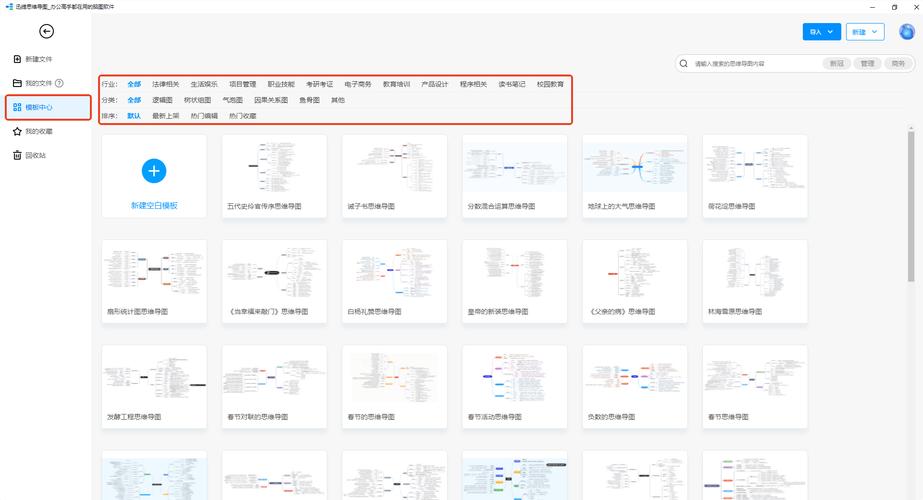Sort templates by 热门编辑
The height and width of the screenshot is (500, 923).
tap(204, 116)
